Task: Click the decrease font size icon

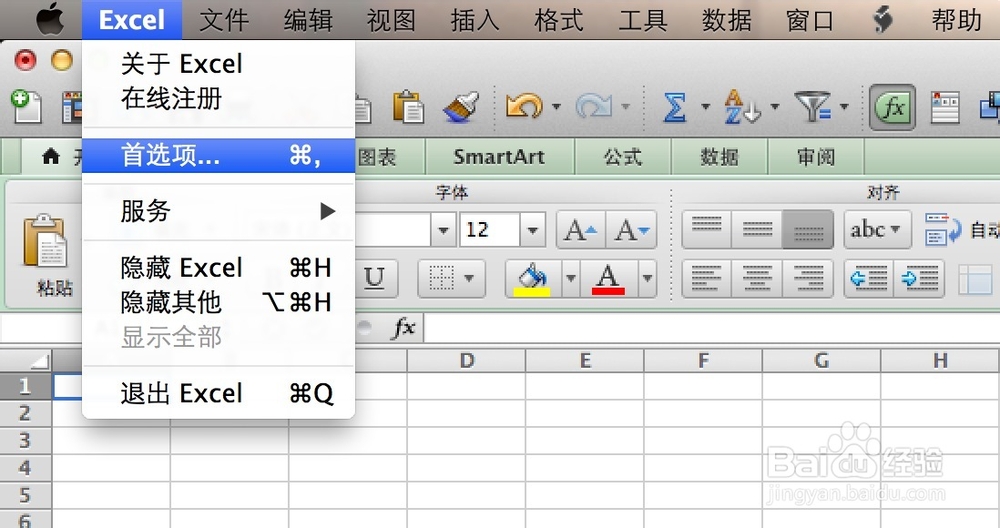Action: pos(631,230)
